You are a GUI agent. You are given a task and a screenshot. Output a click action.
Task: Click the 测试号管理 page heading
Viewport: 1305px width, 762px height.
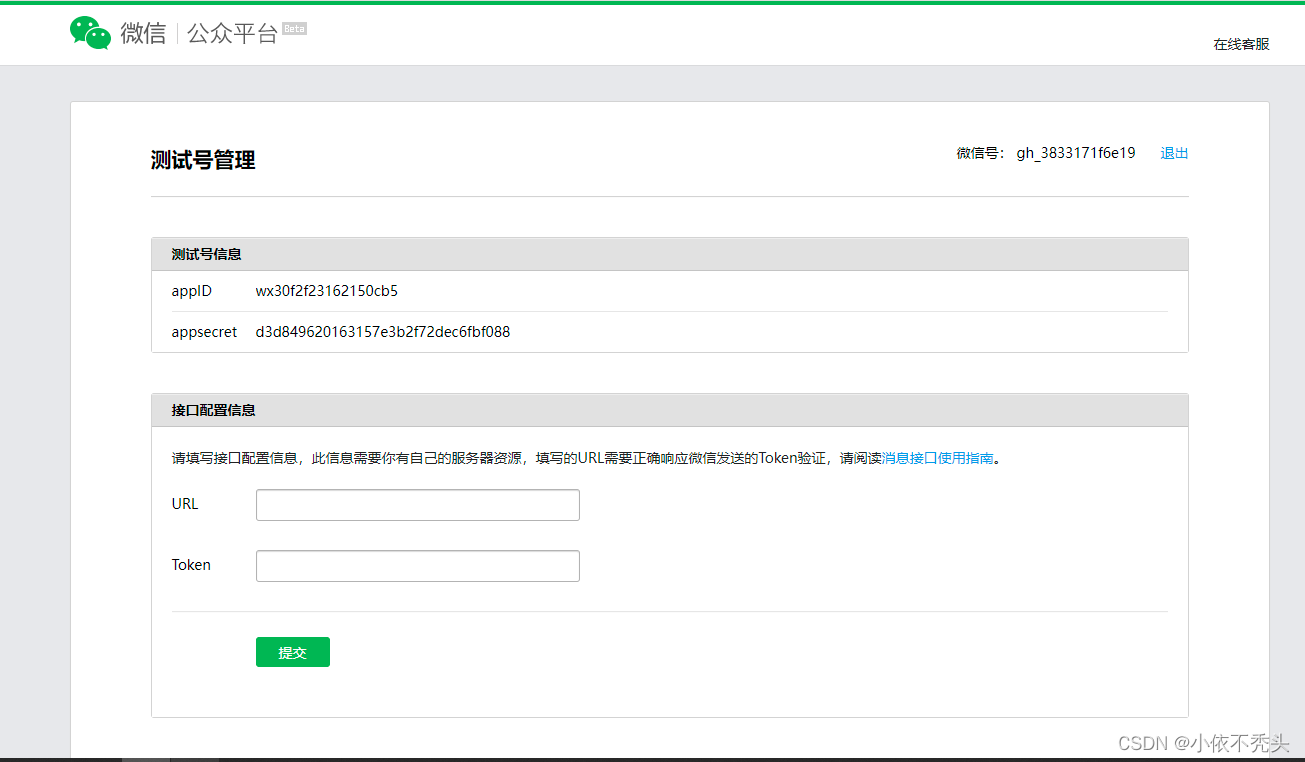(203, 160)
